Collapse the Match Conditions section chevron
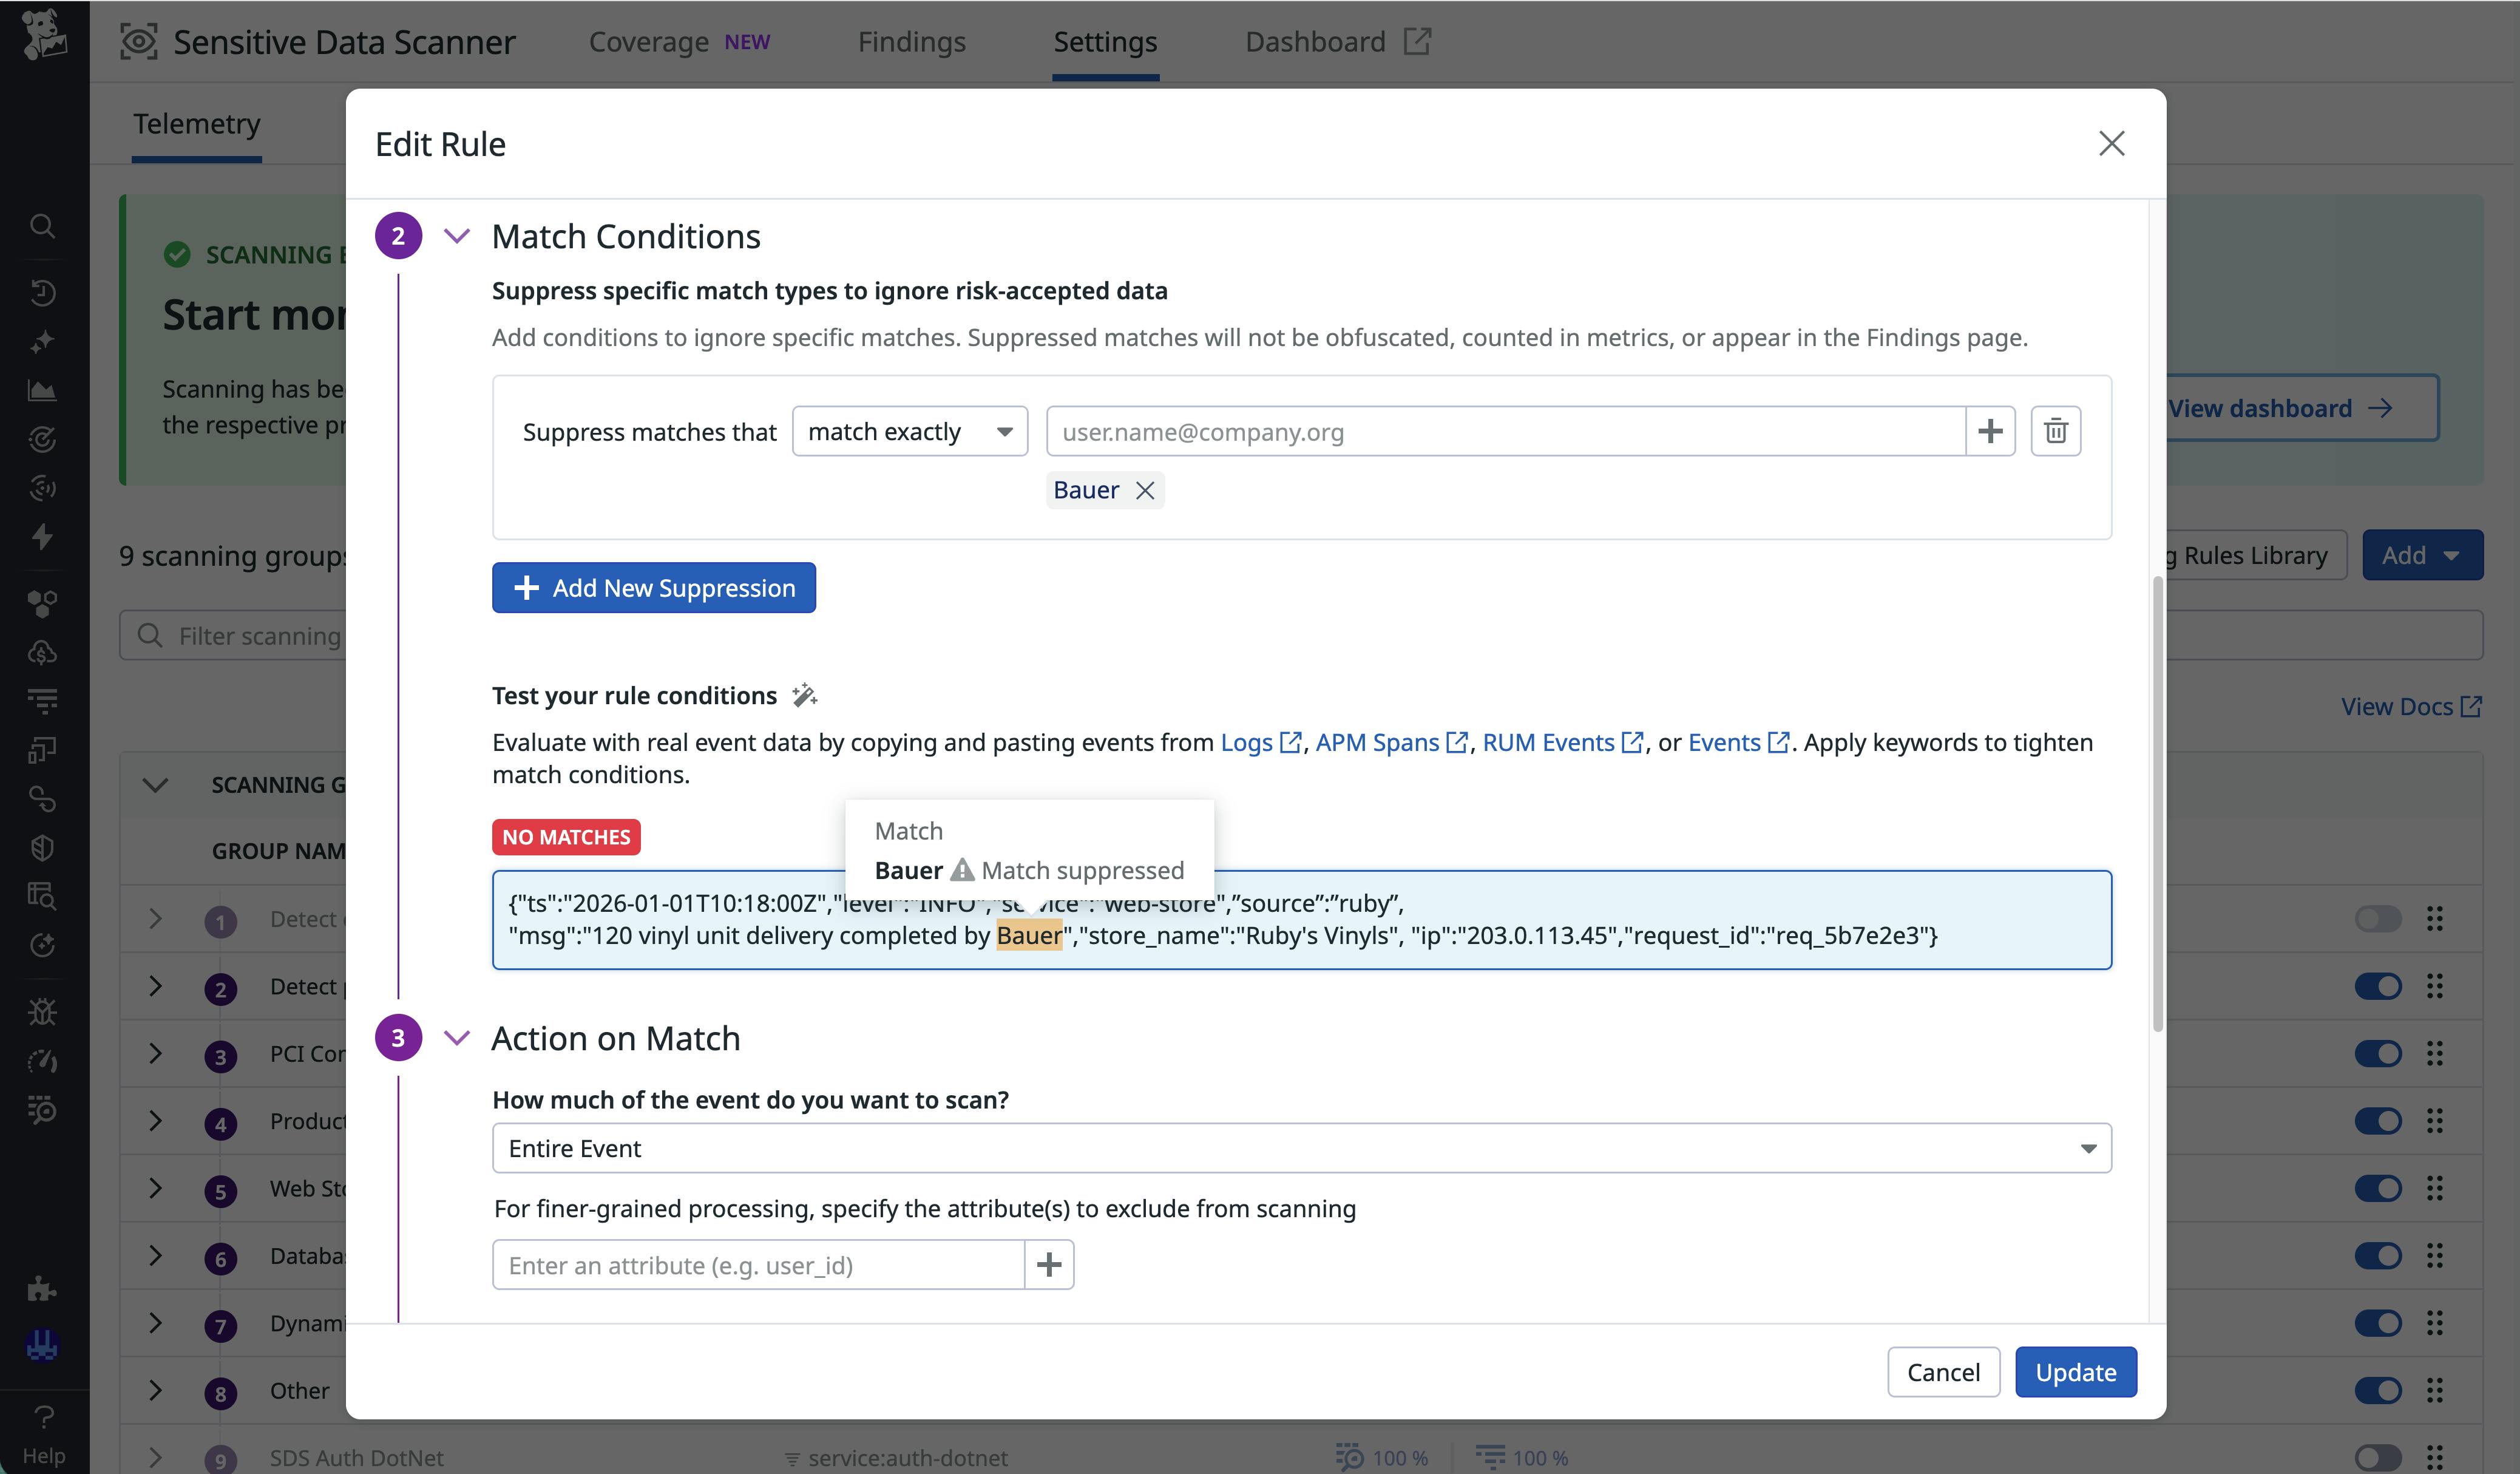 click(x=458, y=236)
